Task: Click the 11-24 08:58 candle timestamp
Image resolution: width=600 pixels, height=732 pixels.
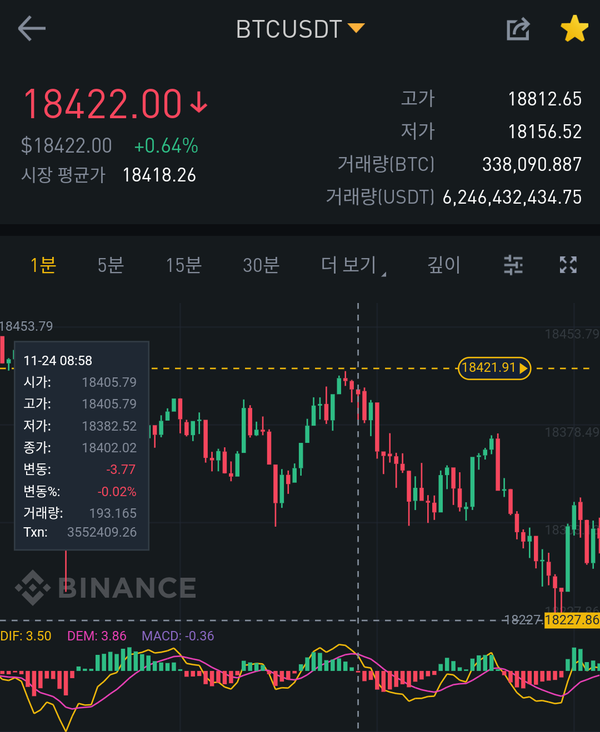Action: tap(58, 361)
